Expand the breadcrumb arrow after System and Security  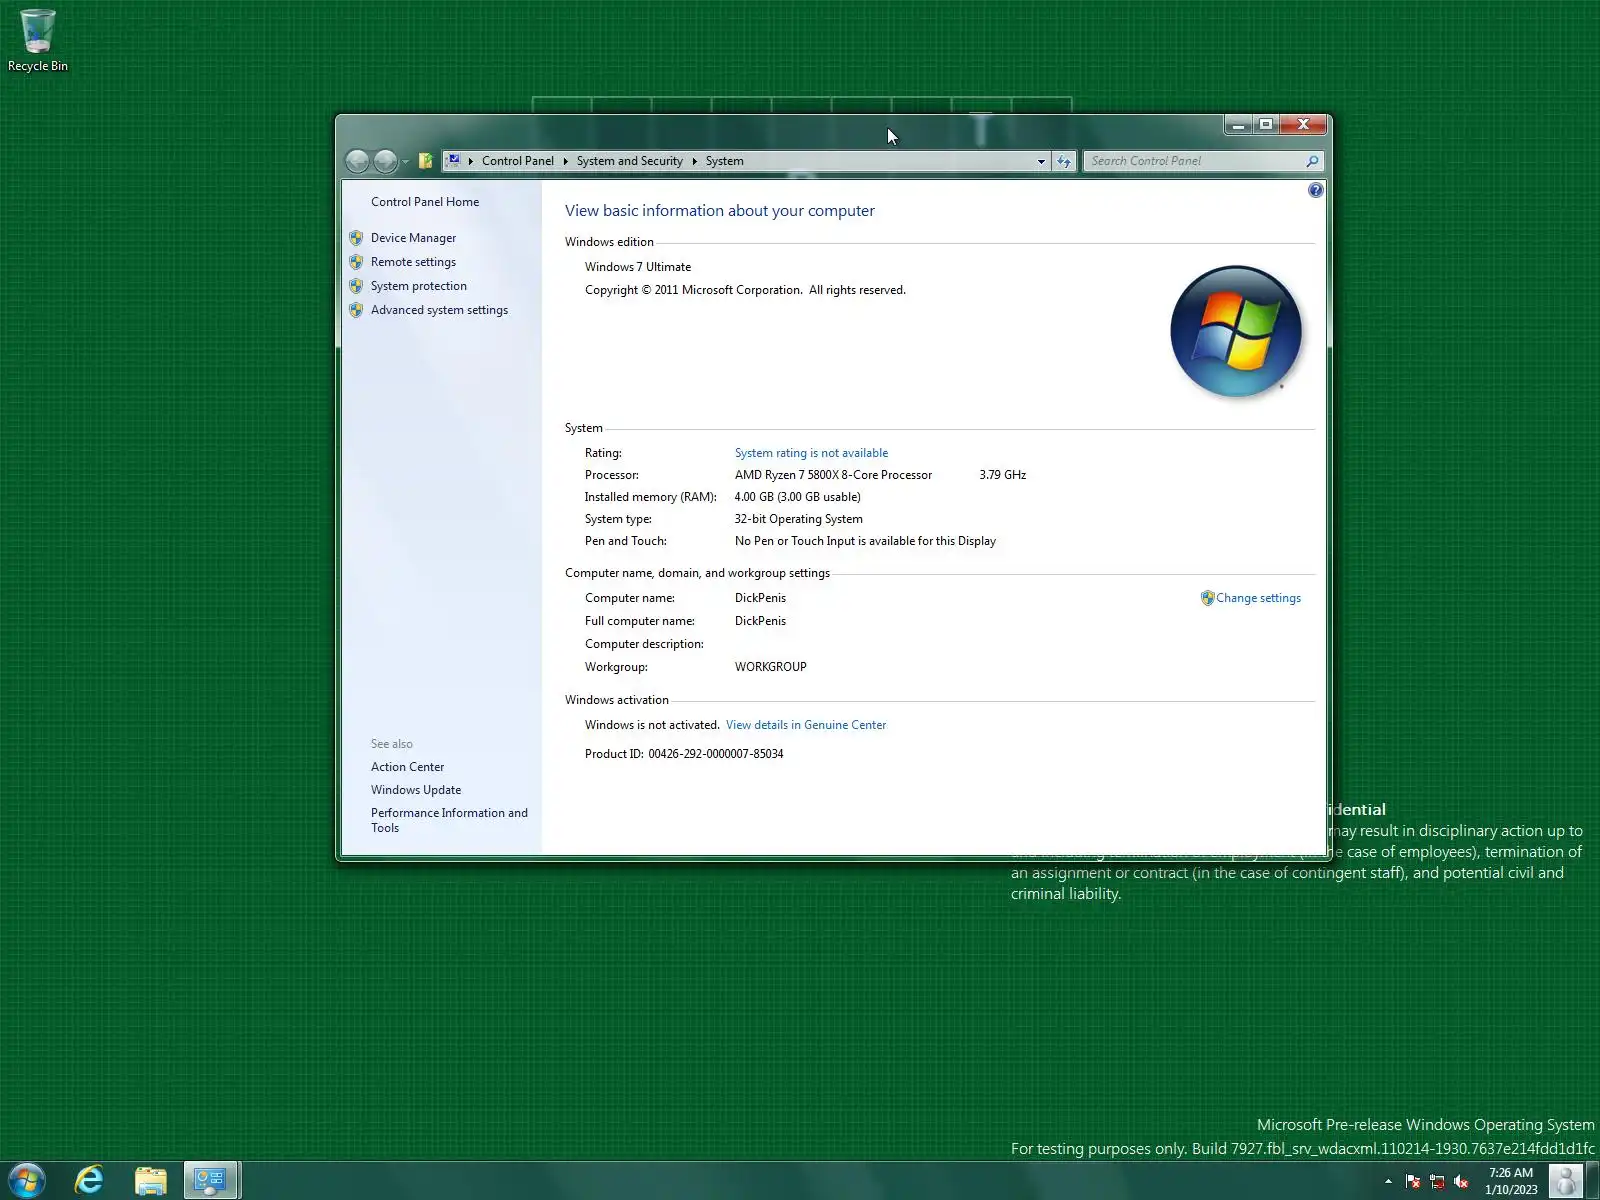tap(694, 161)
